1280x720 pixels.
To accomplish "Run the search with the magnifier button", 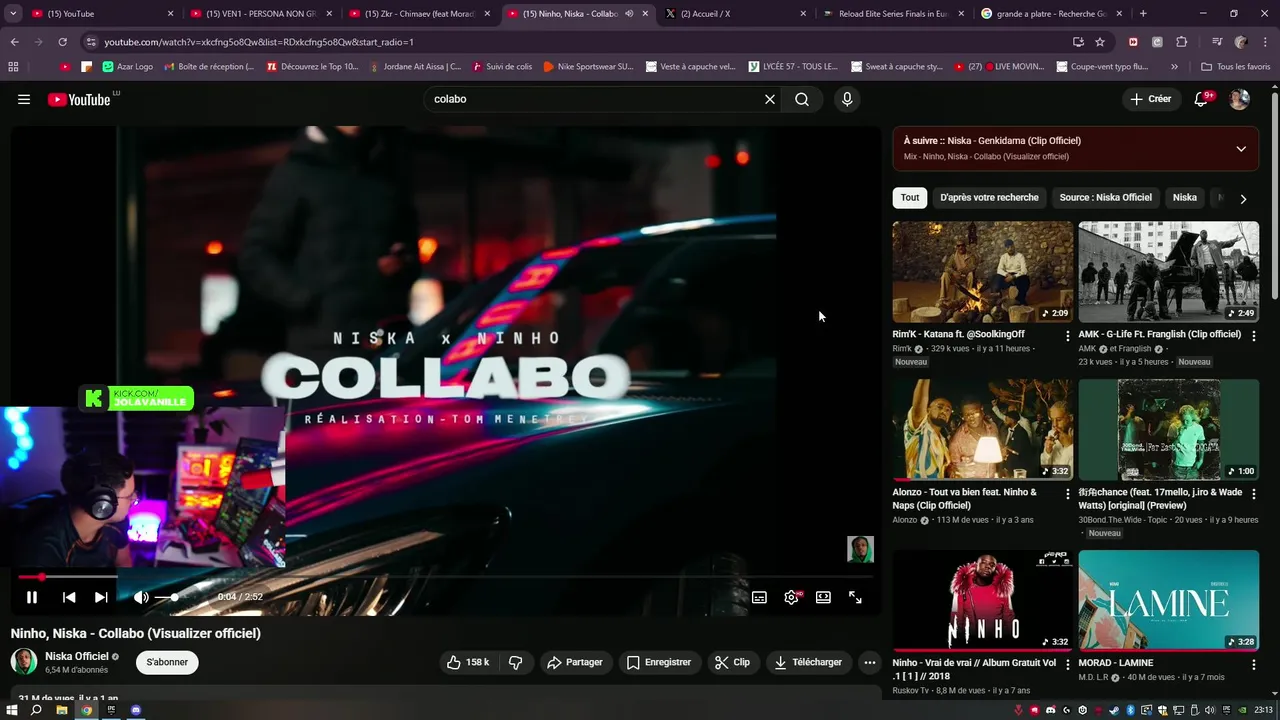I will pos(802,99).
